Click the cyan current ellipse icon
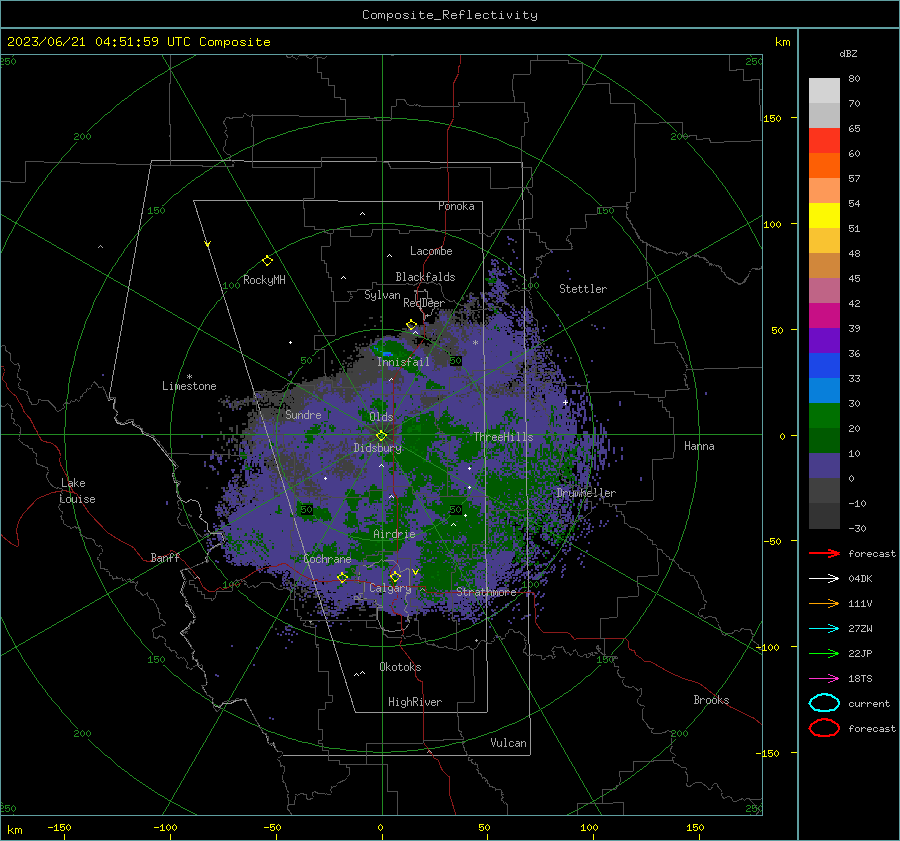The height and width of the screenshot is (841, 900). tap(824, 703)
